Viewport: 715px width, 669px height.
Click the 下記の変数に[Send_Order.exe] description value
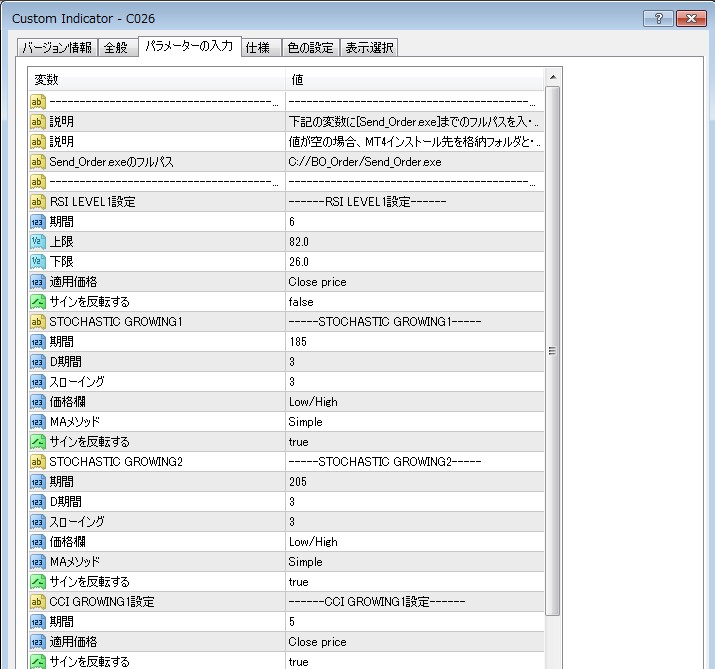point(414,122)
